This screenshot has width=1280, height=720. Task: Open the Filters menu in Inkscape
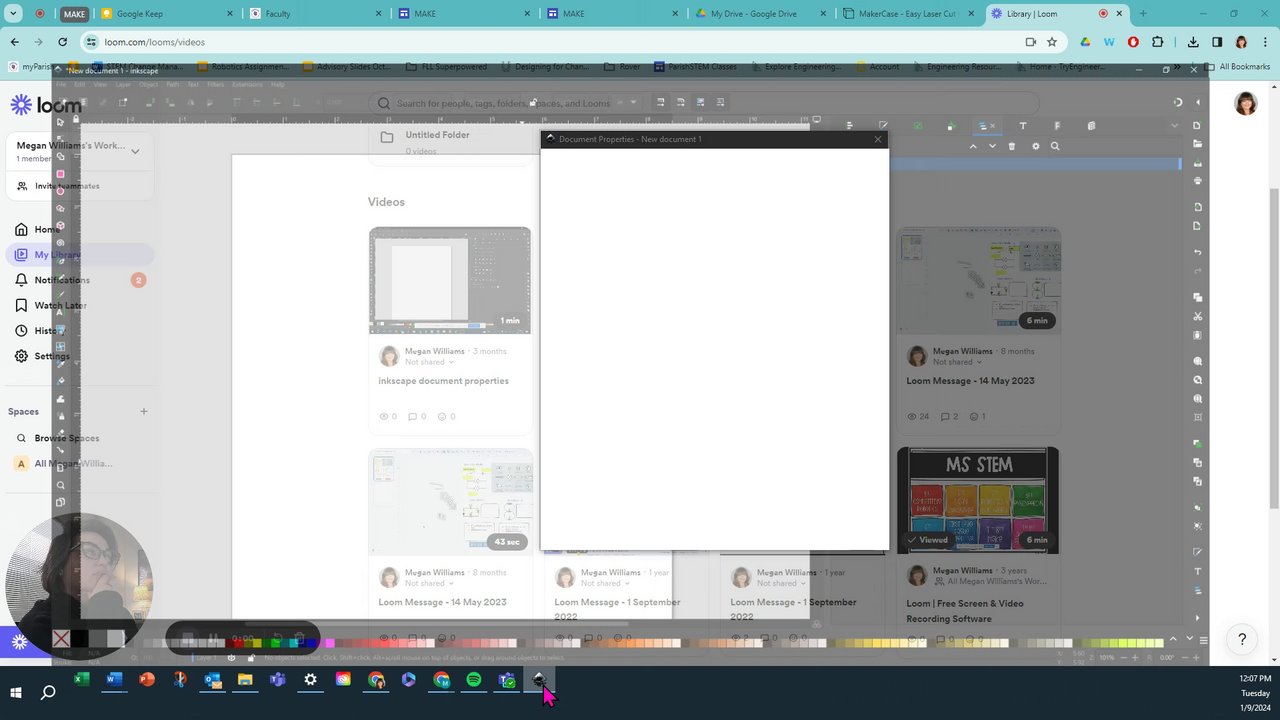pyautogui.click(x=215, y=85)
